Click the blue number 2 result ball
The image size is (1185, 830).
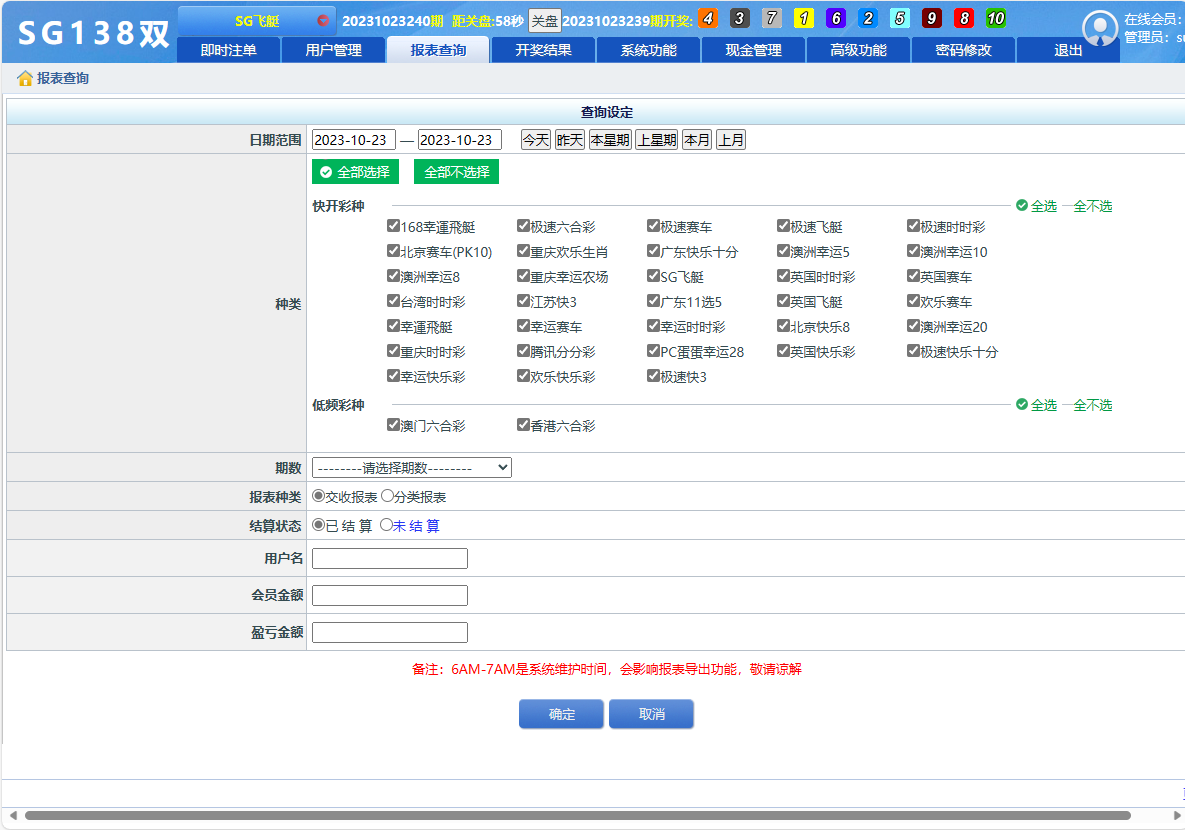tap(868, 18)
